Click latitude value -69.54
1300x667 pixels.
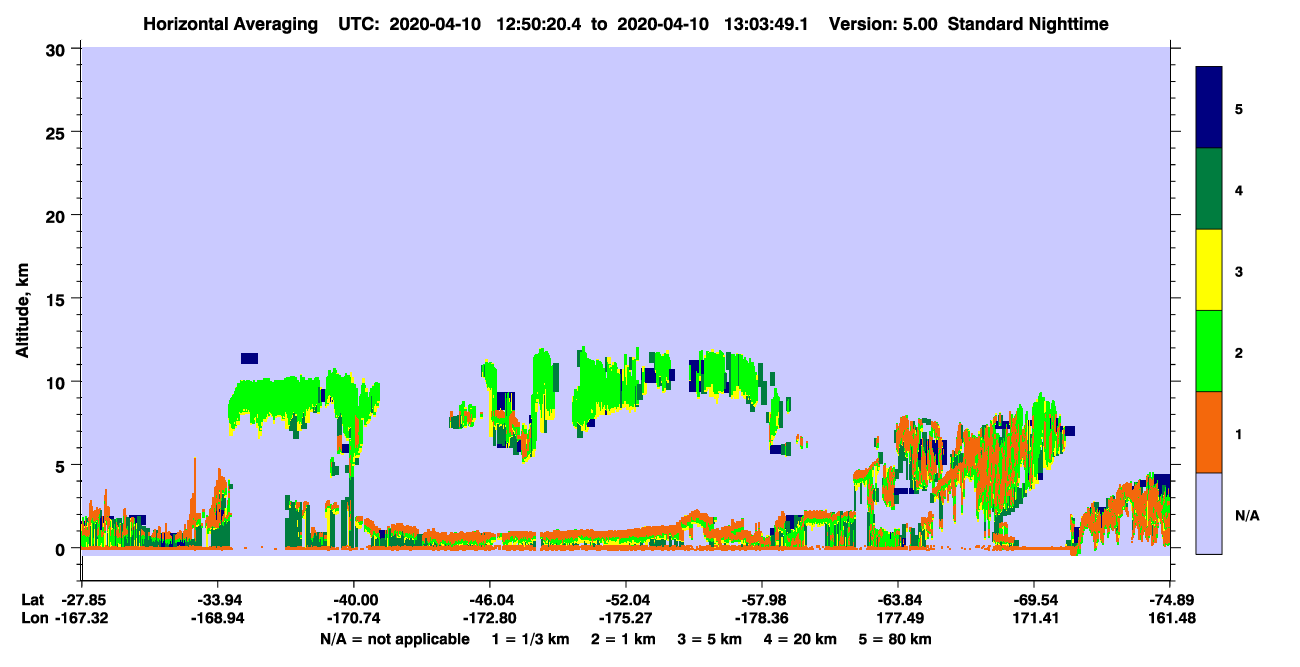click(1034, 600)
